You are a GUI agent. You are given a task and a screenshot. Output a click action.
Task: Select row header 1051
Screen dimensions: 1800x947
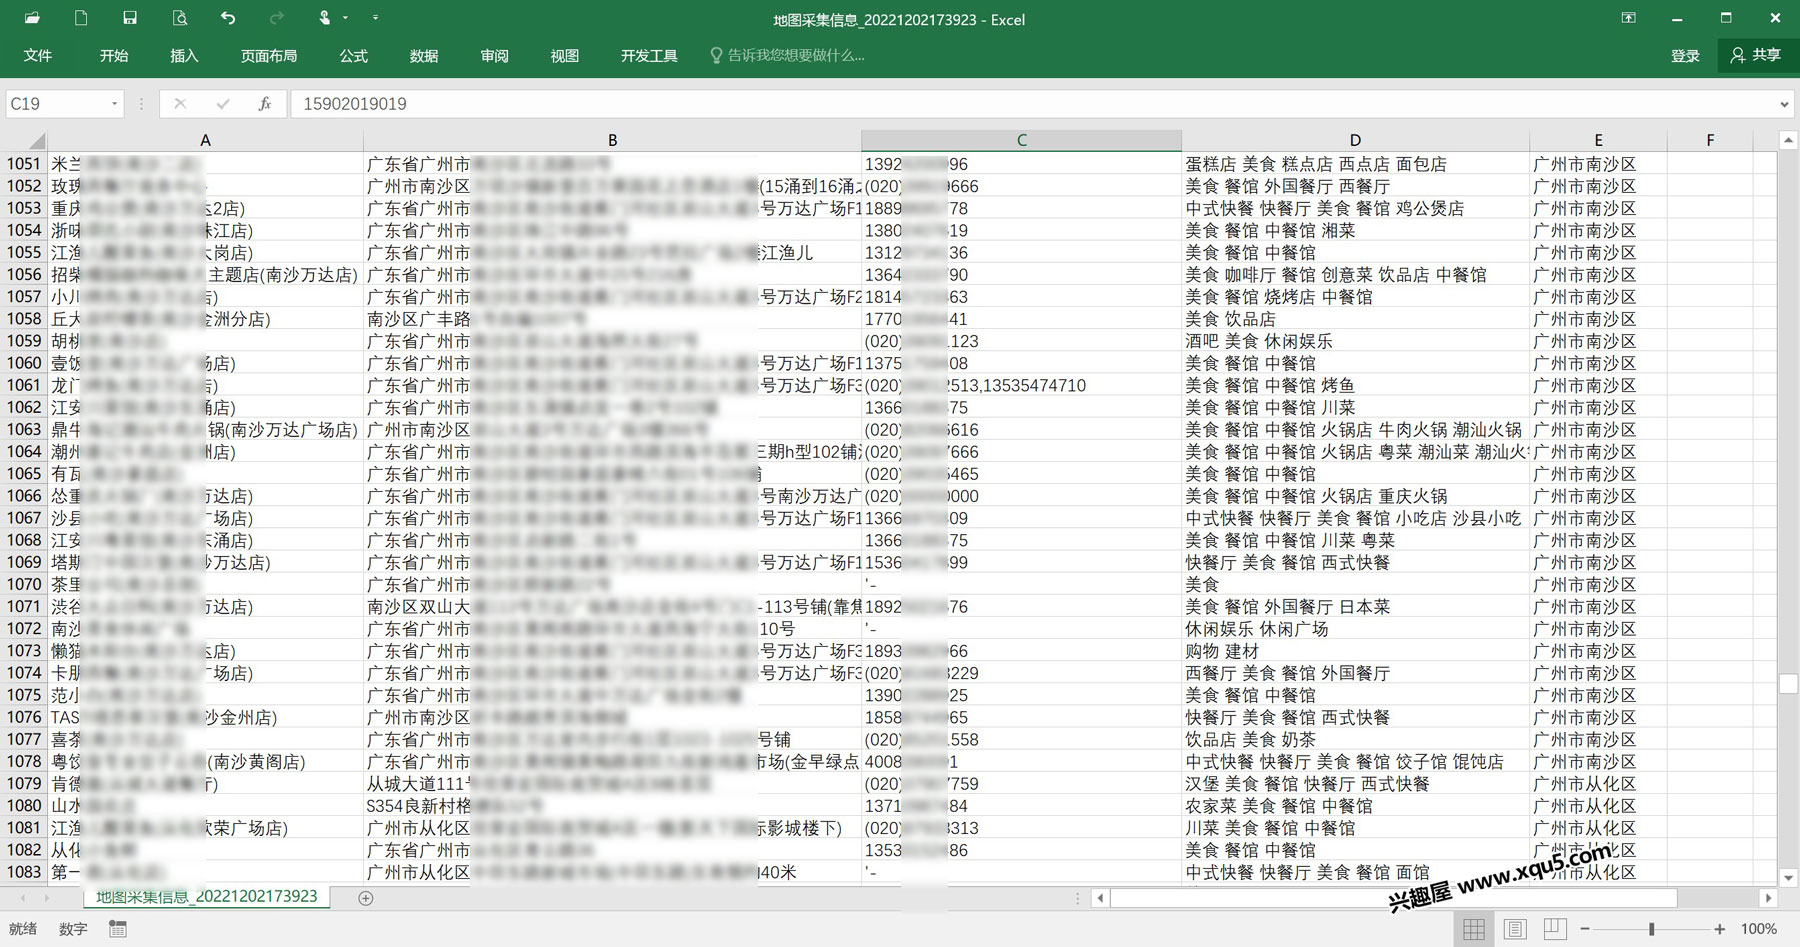(25, 164)
